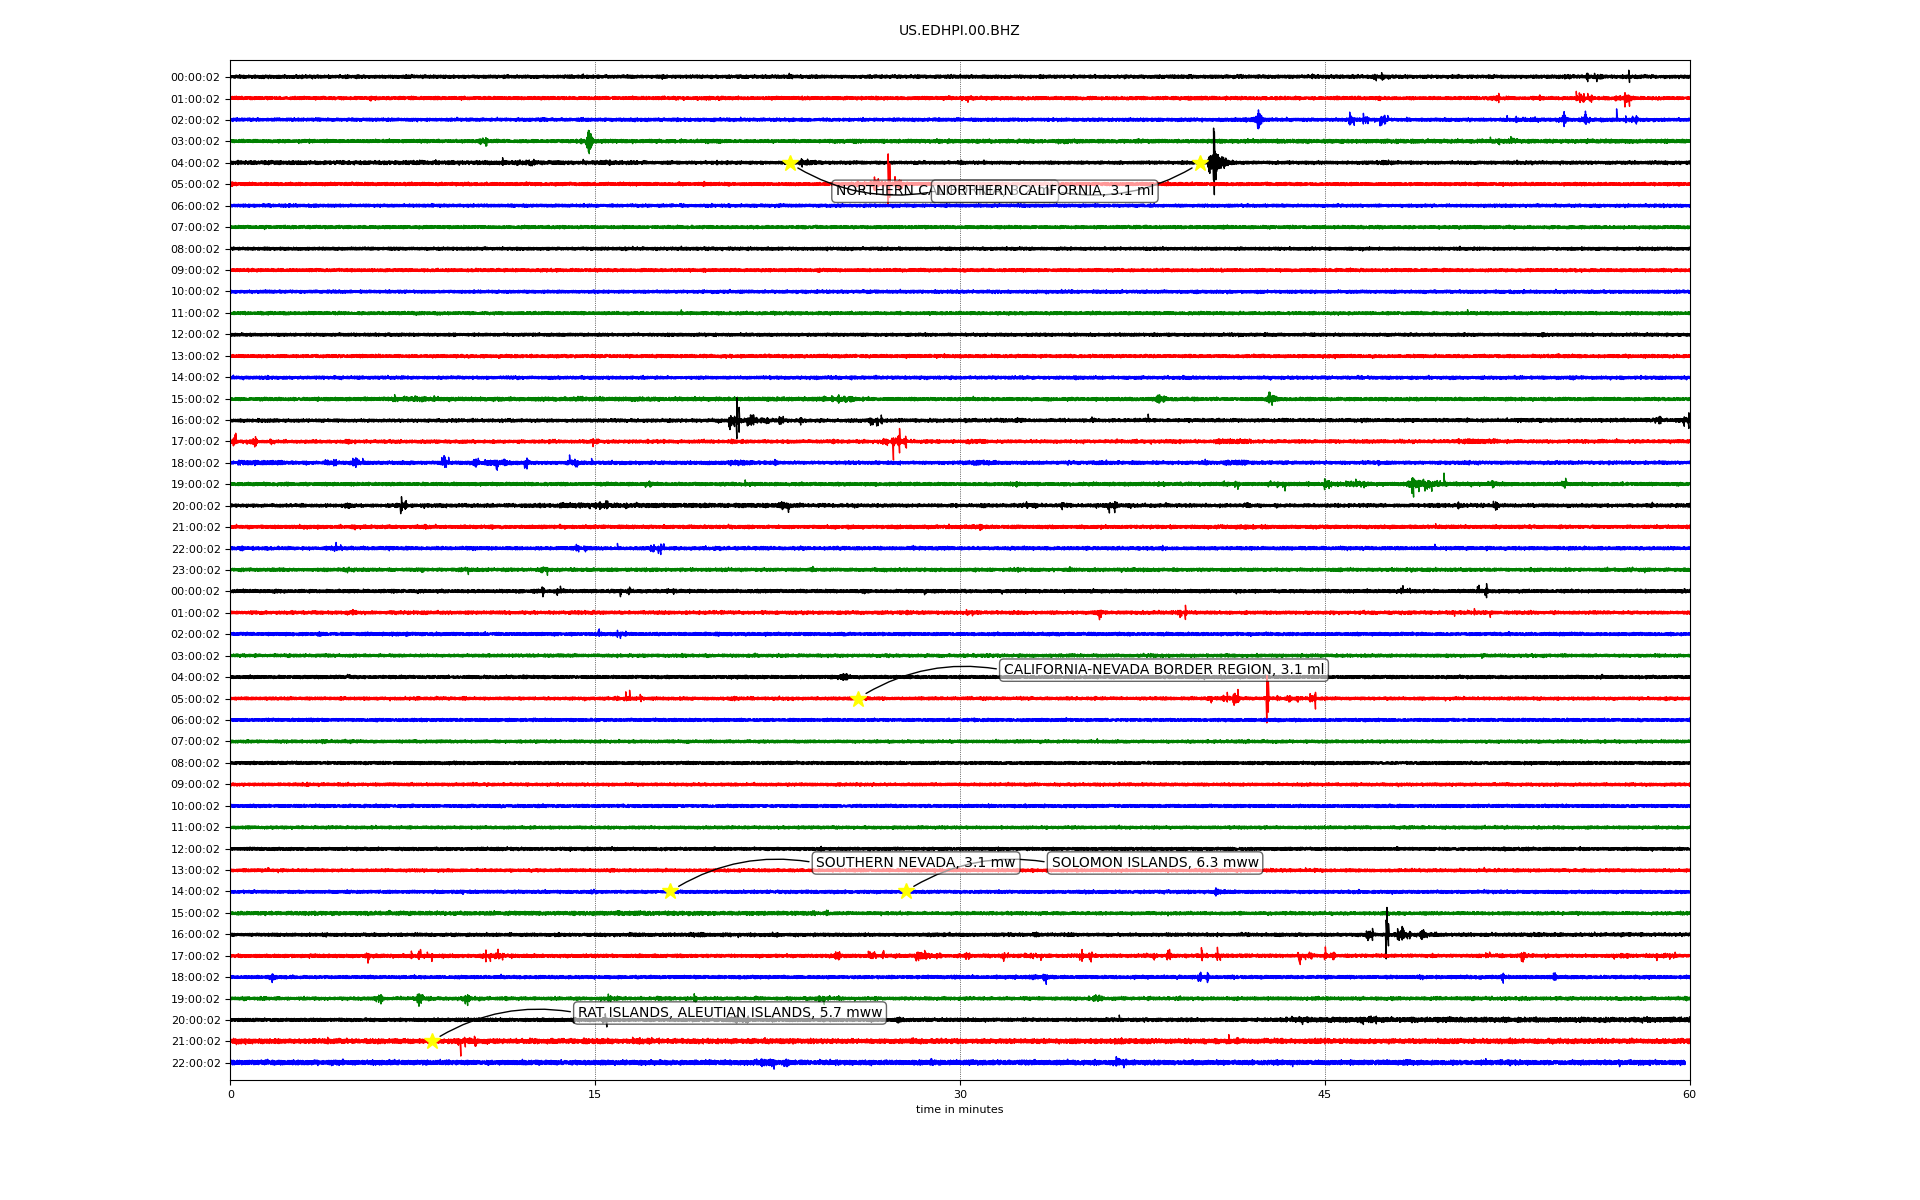Click 'CALIFORNIA-NEVADA BORDER REGION, 3.1 ml' label
The height and width of the screenshot is (1200, 1920).
1163,670
